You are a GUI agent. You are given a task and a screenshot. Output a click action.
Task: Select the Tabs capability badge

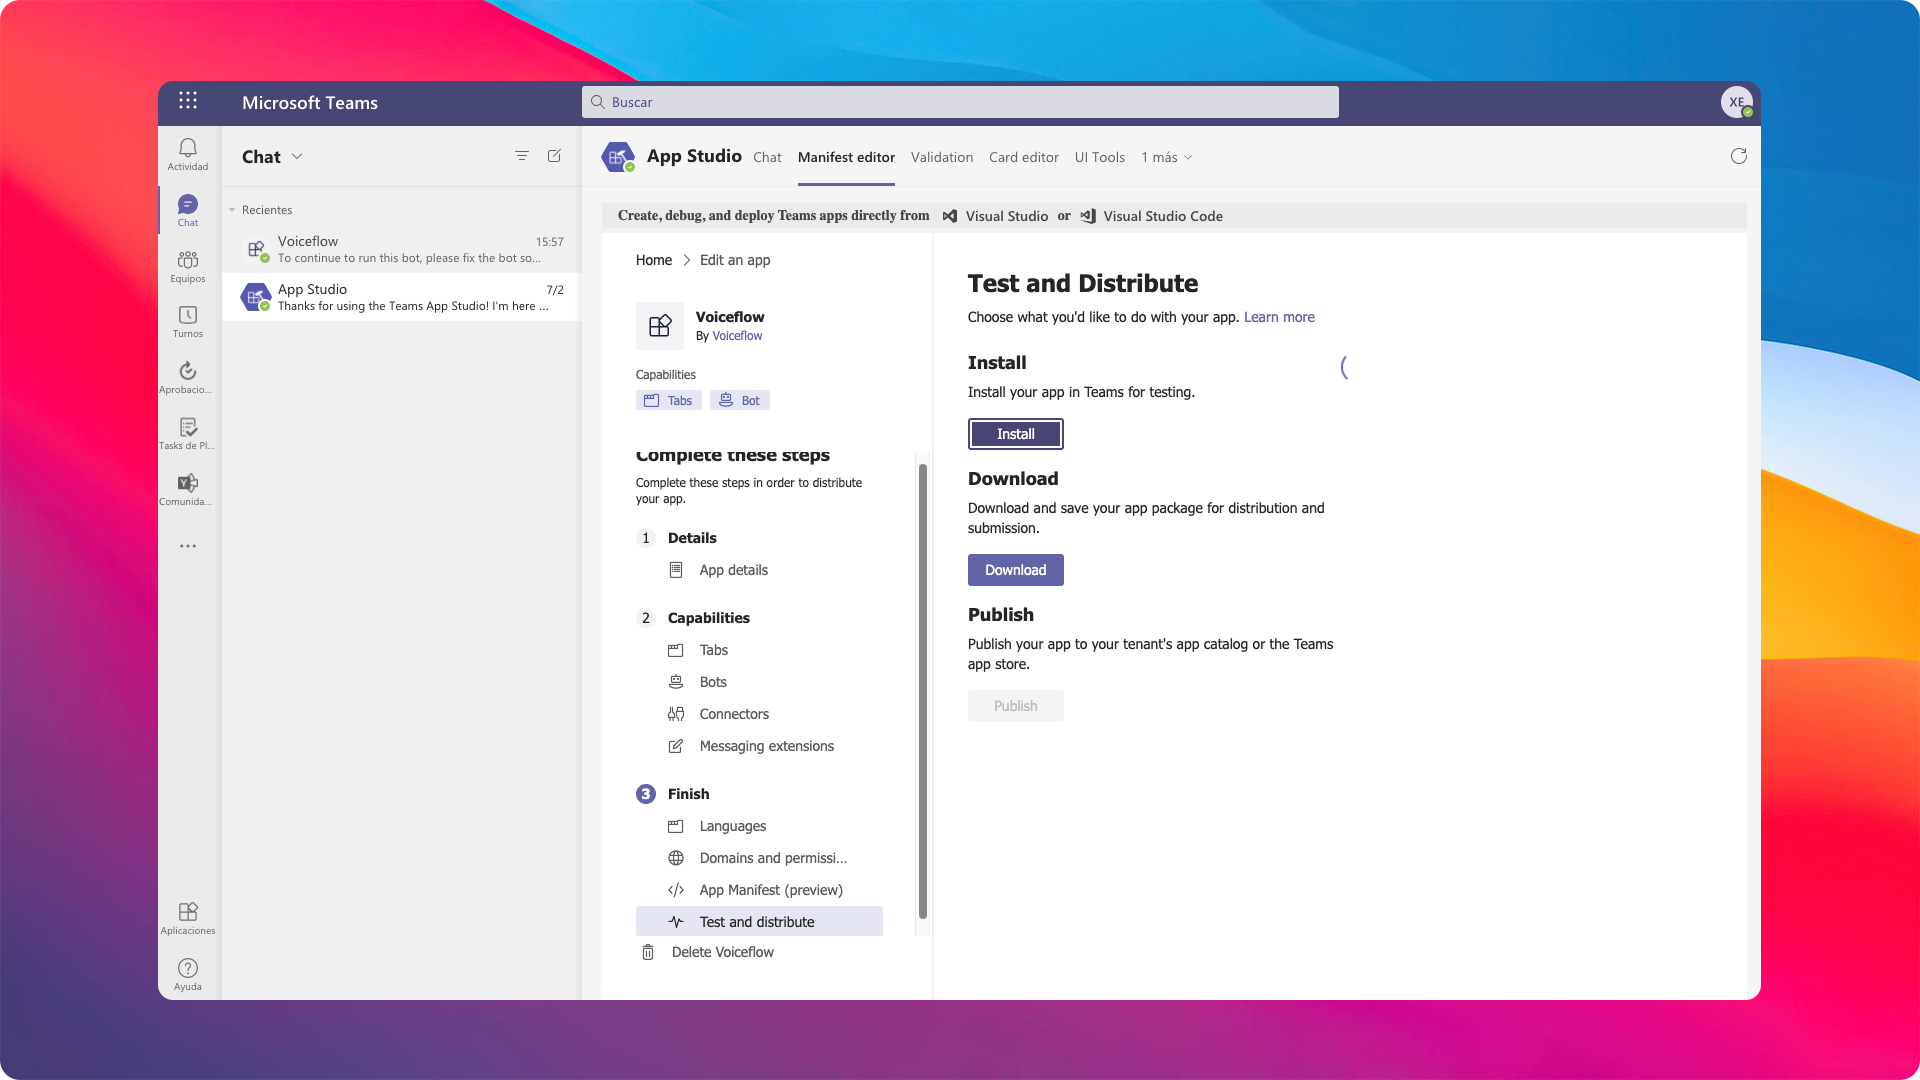click(x=668, y=399)
